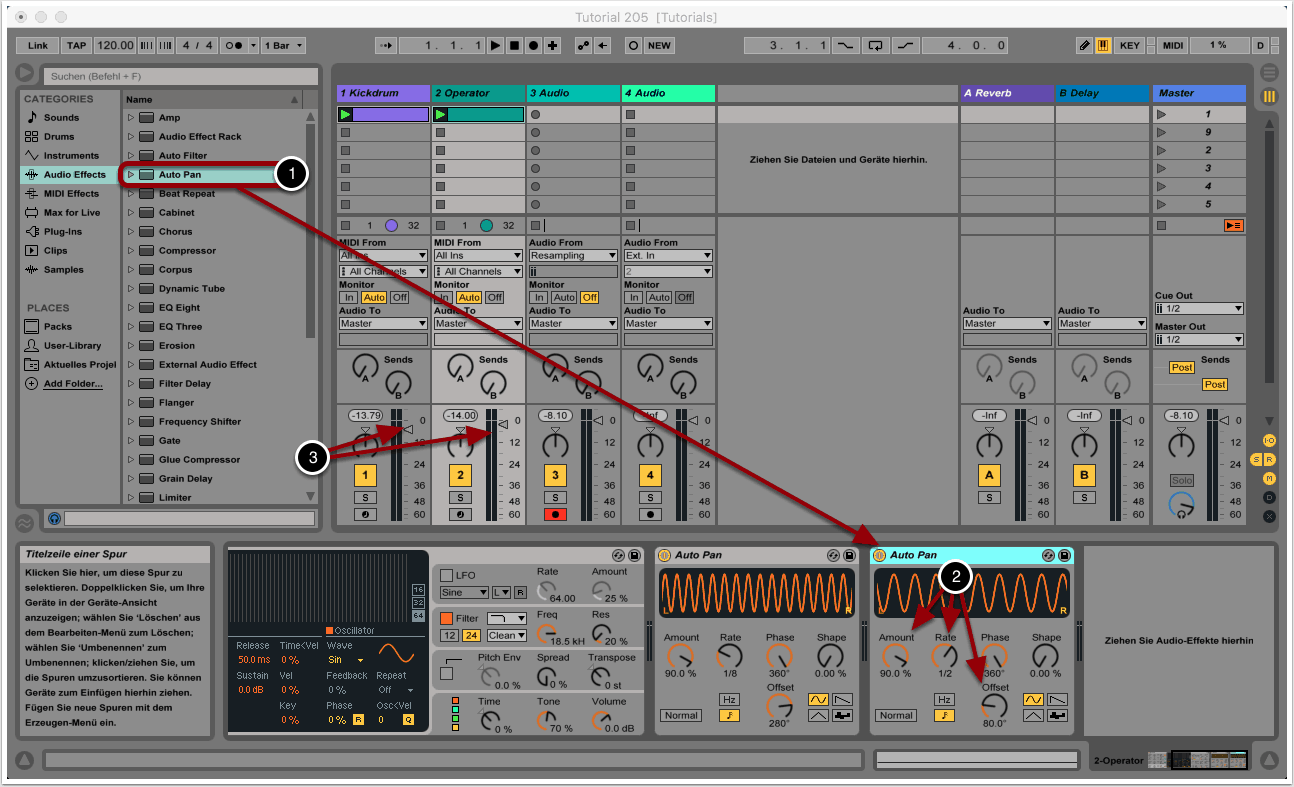Screen dimensions: 1294x787
Task: Open the Plug-Ins browser category
Action: (62, 232)
